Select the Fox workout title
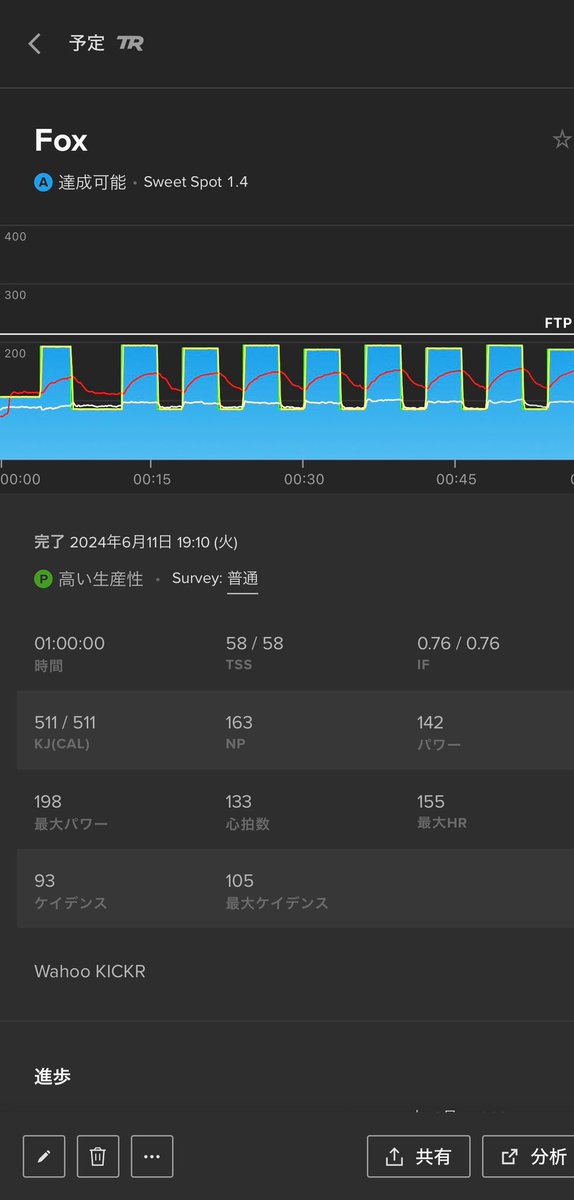 (x=61, y=140)
